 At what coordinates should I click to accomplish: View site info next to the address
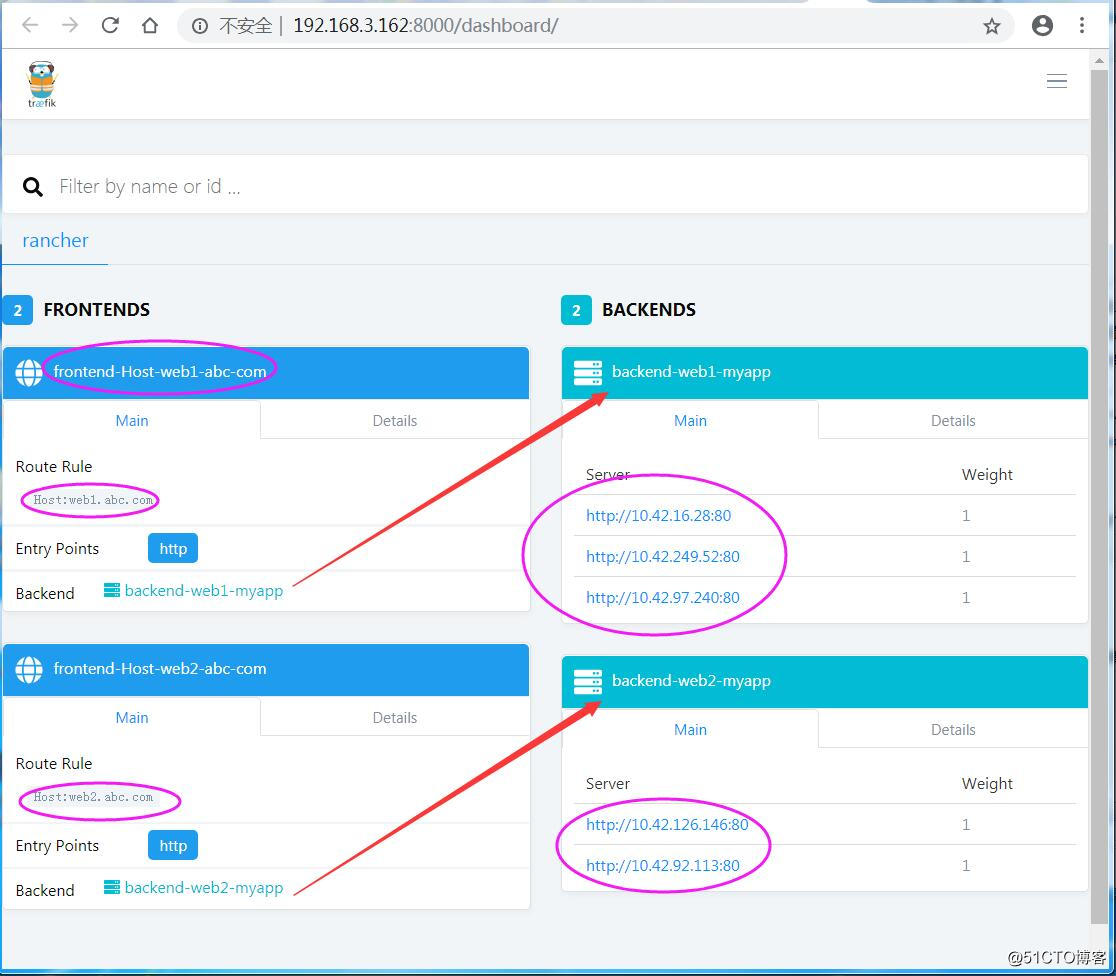click(200, 26)
